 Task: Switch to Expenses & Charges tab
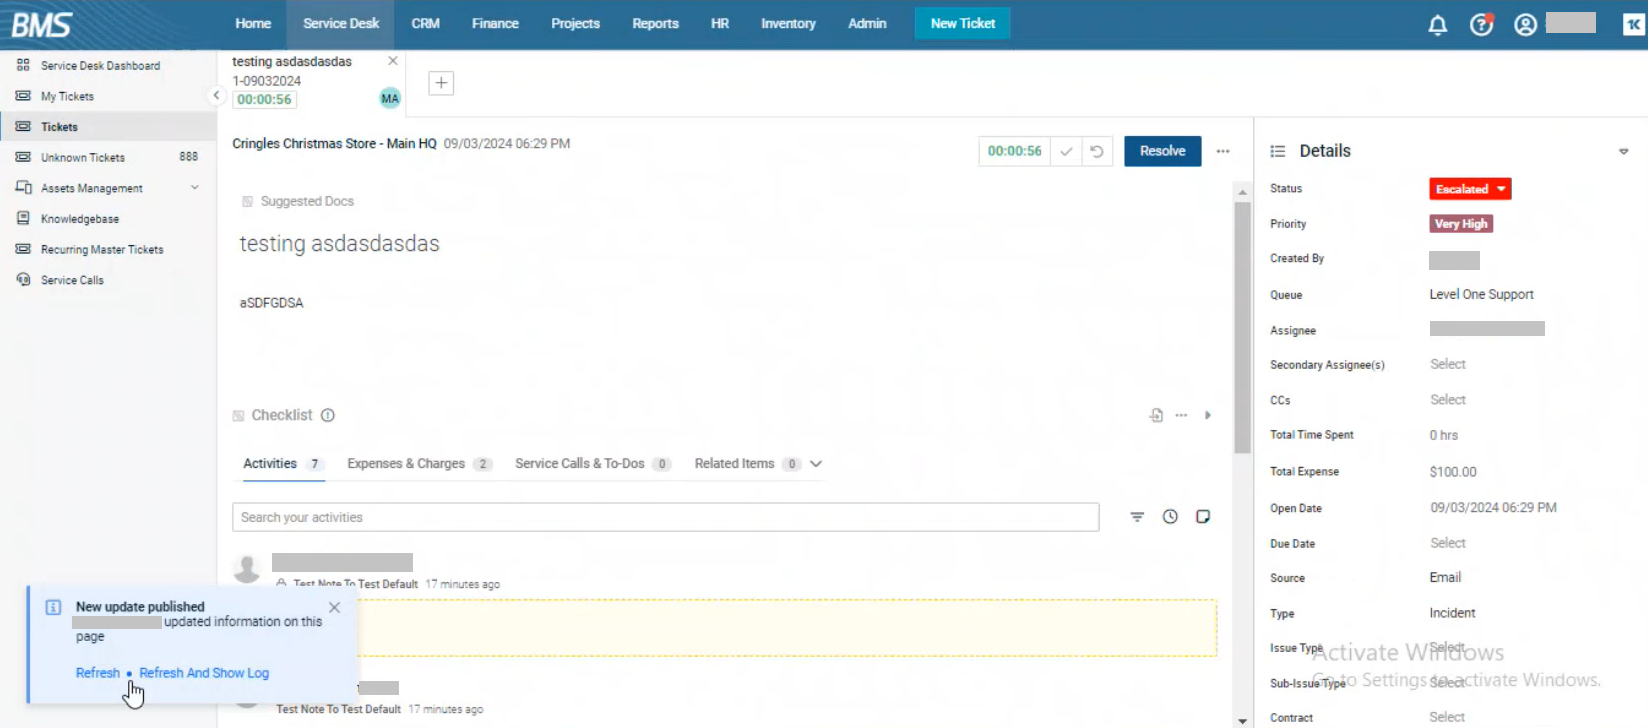click(x=406, y=464)
